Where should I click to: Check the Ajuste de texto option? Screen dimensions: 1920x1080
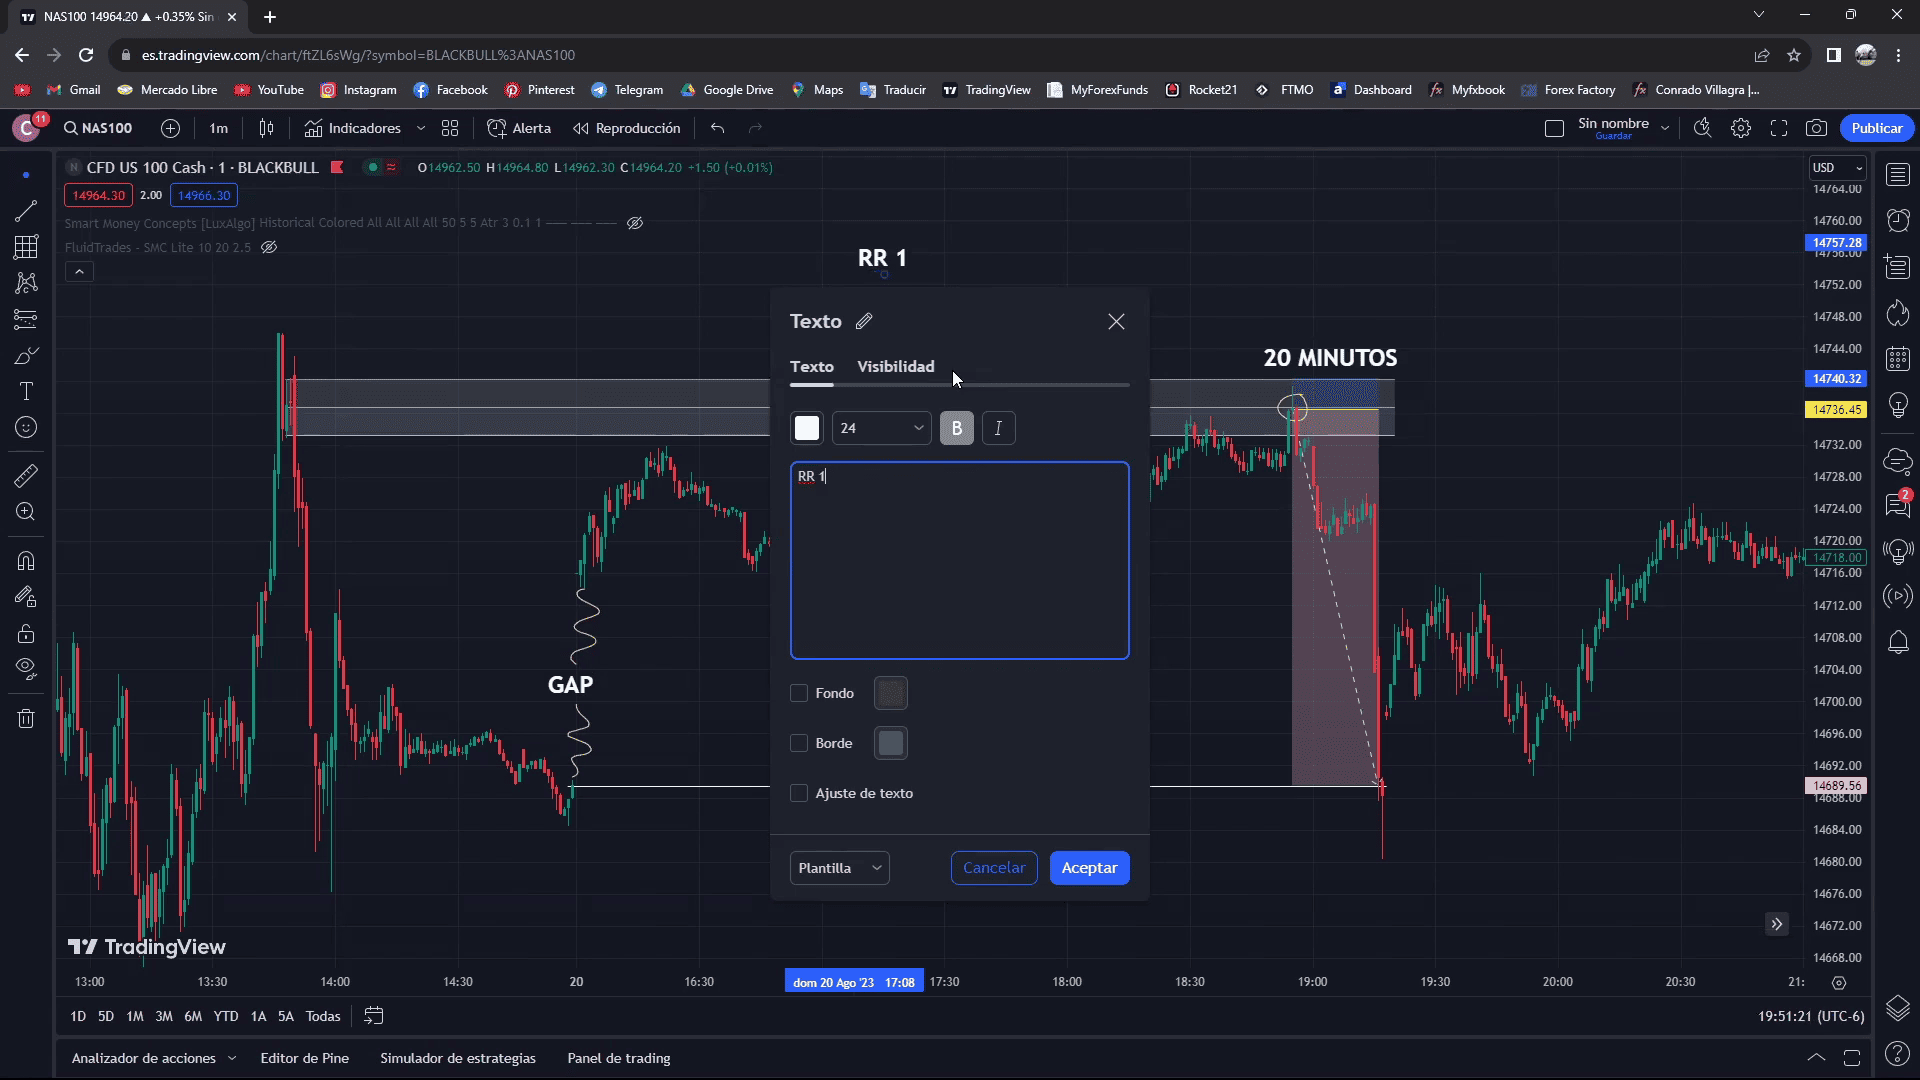coord(799,793)
